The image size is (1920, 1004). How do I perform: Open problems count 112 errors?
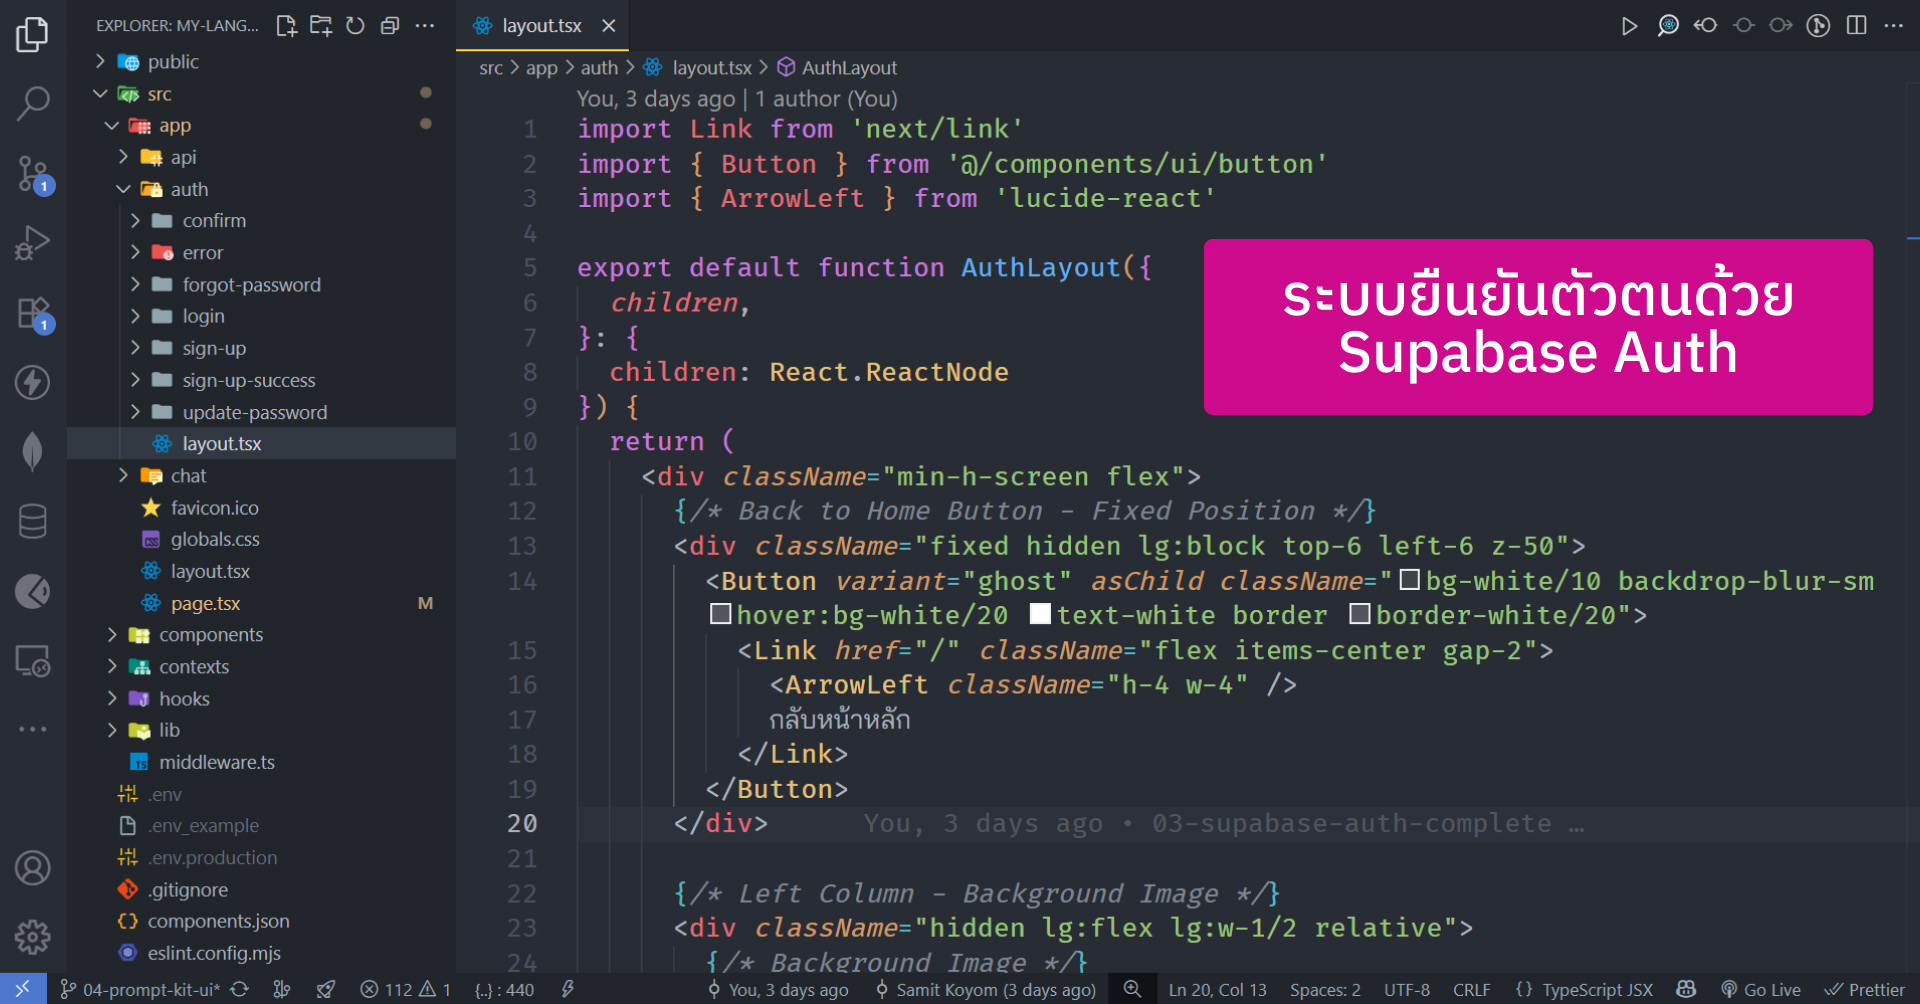(405, 989)
